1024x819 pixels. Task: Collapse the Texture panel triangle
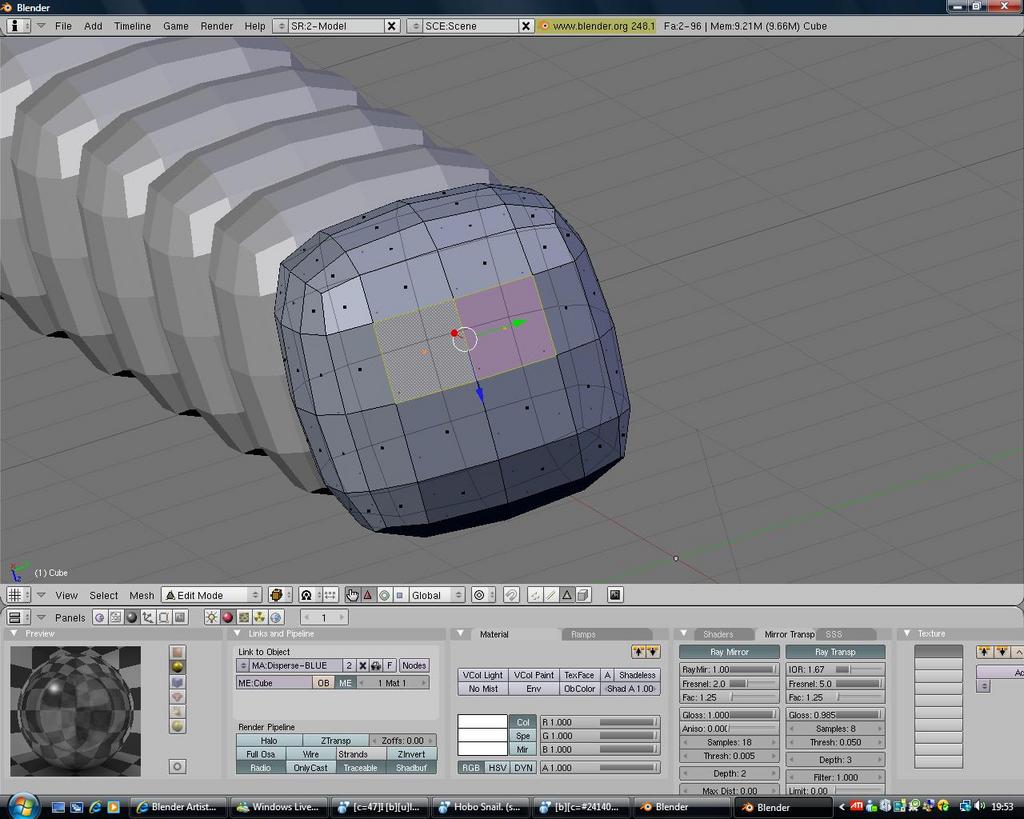pyautogui.click(x=906, y=634)
